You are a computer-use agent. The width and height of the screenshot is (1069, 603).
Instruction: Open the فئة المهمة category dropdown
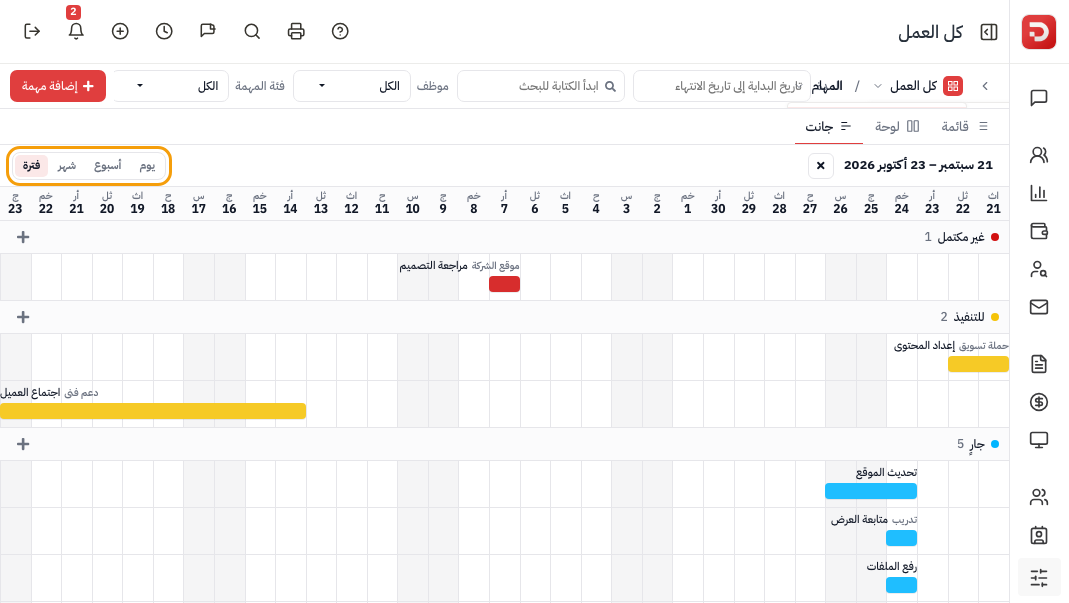pyautogui.click(x=170, y=86)
